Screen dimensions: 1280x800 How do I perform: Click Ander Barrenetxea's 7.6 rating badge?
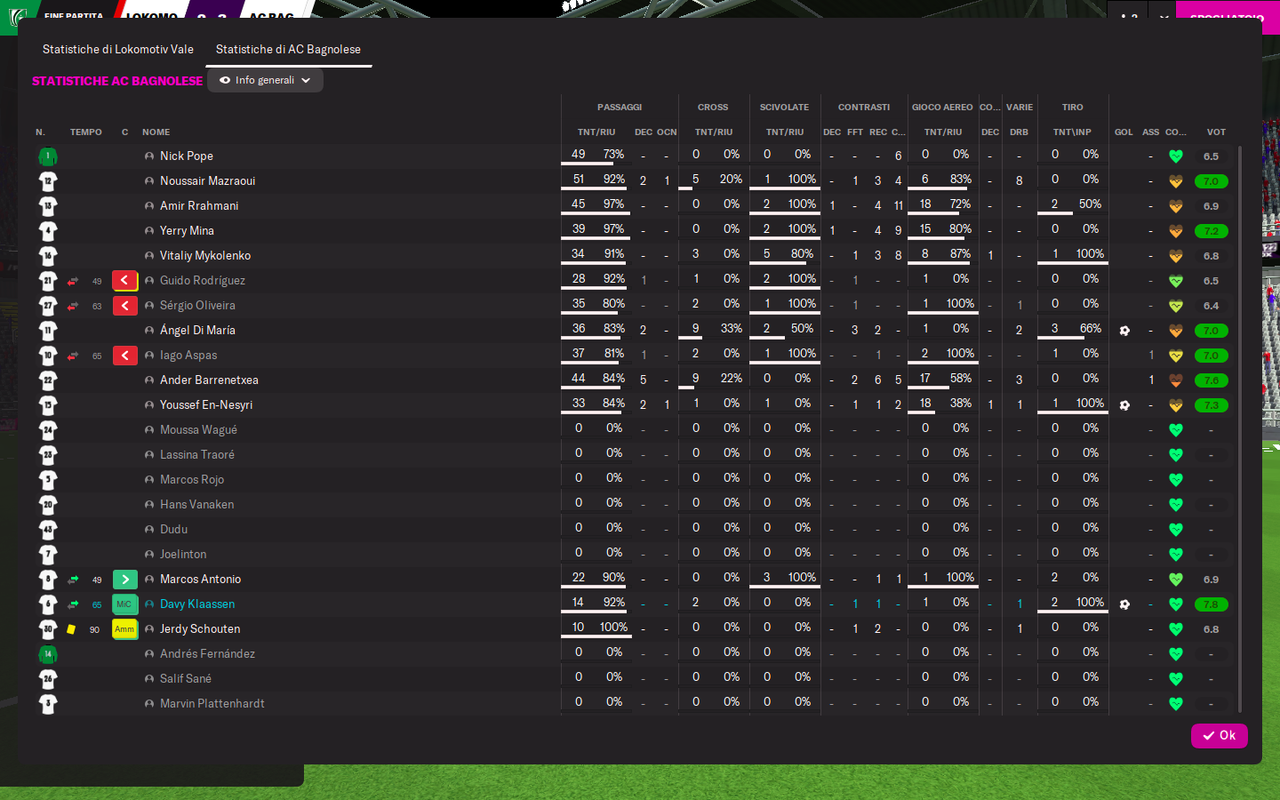tap(1211, 380)
